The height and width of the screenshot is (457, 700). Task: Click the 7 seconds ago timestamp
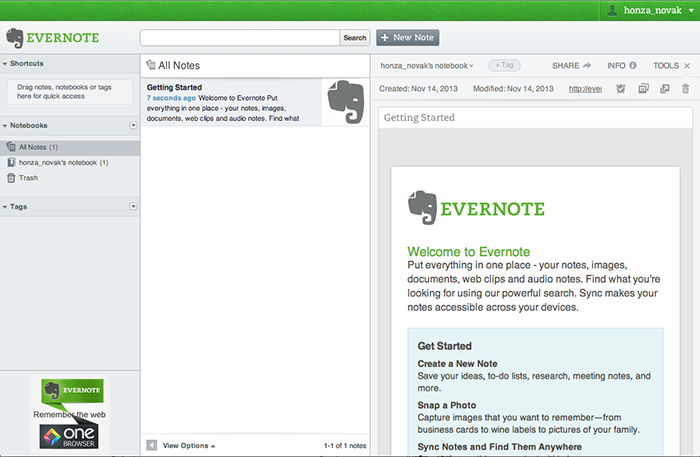click(171, 98)
